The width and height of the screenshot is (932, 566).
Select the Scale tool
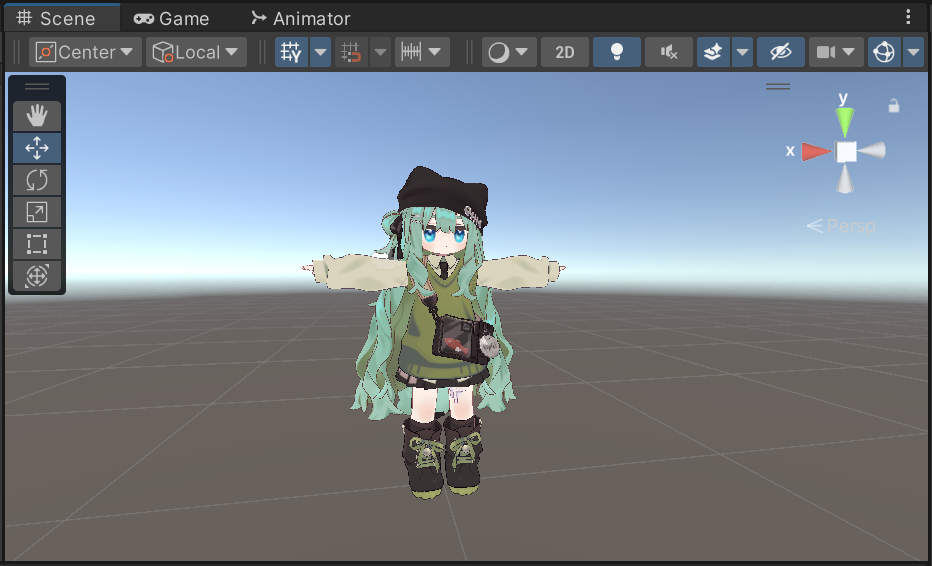37,212
